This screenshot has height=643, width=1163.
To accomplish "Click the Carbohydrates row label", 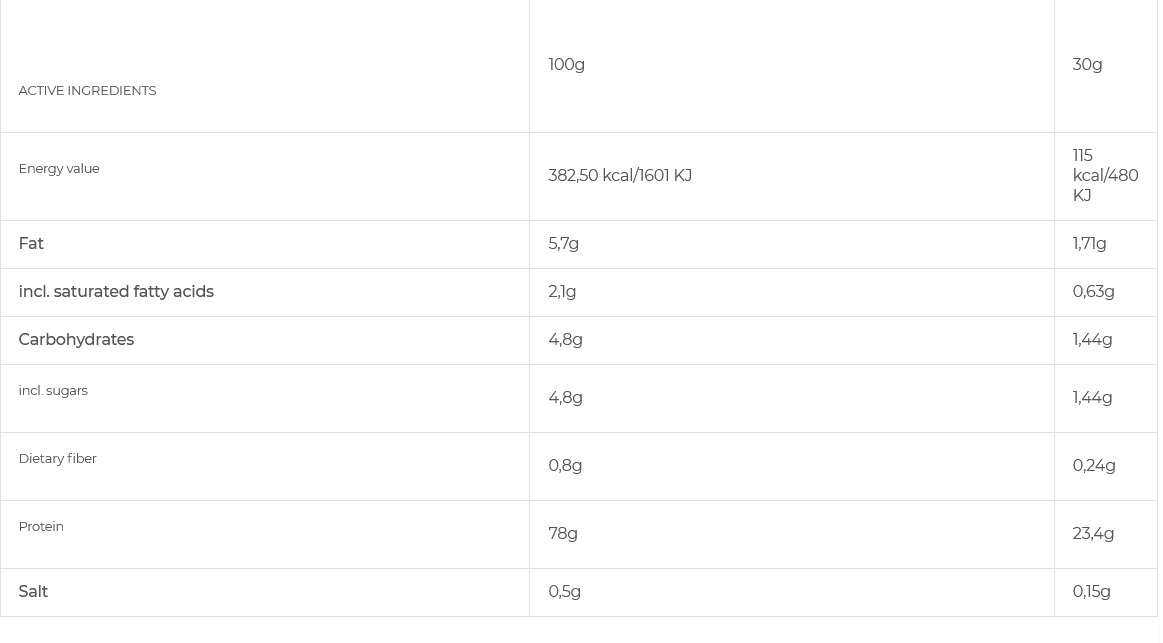I will pos(76,340).
